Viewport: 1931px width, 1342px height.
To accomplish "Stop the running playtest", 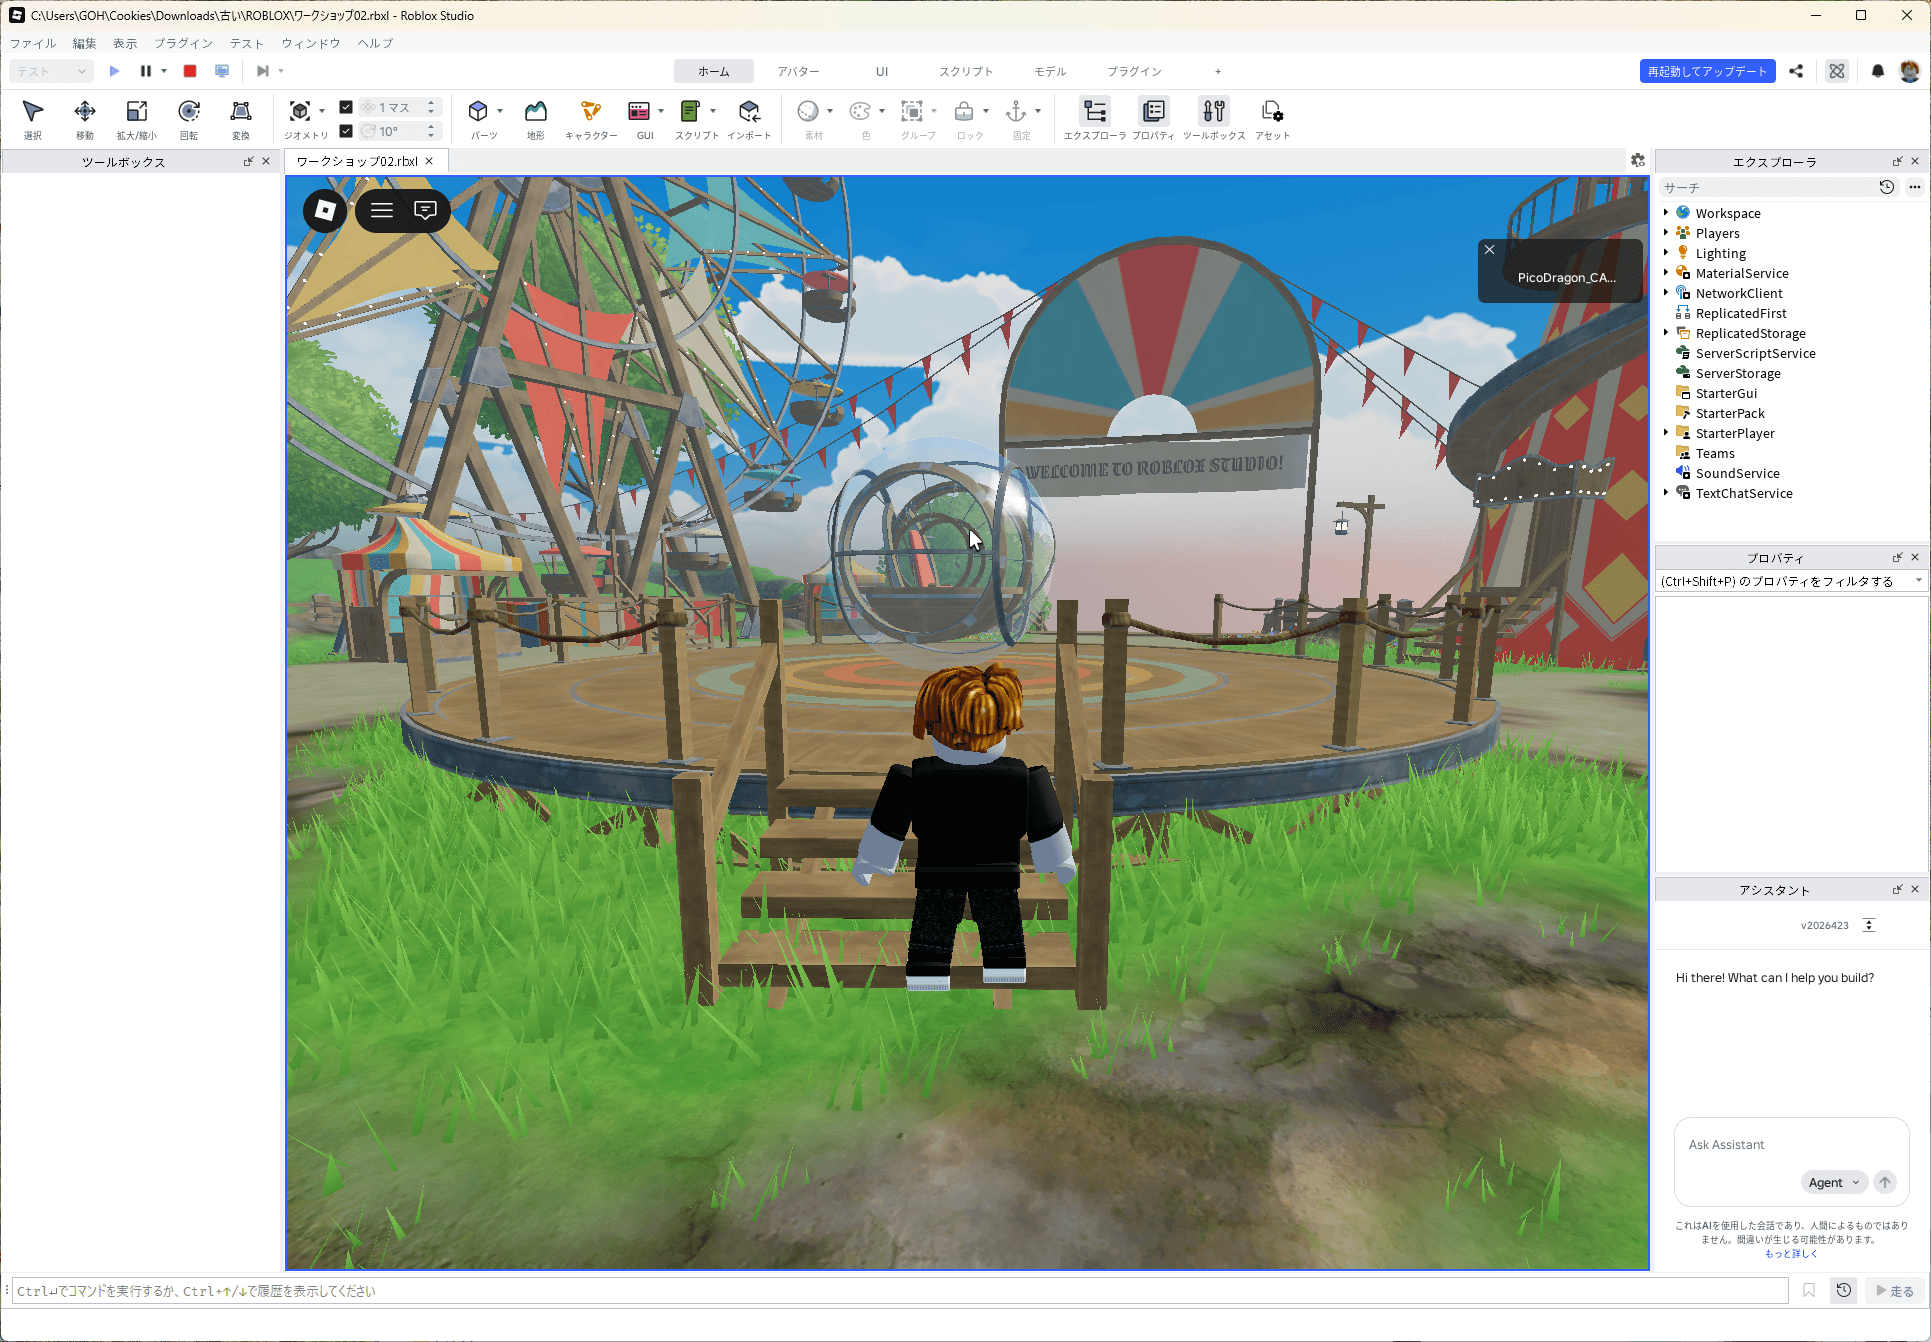I will [x=190, y=71].
